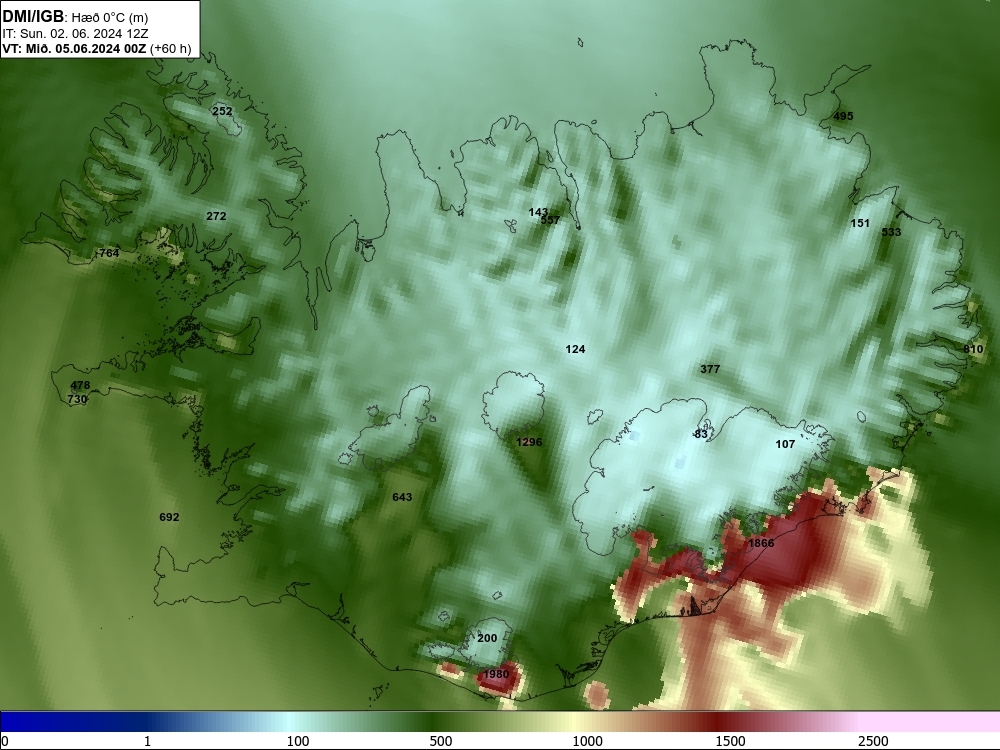Click the map value 1980

point(496,674)
